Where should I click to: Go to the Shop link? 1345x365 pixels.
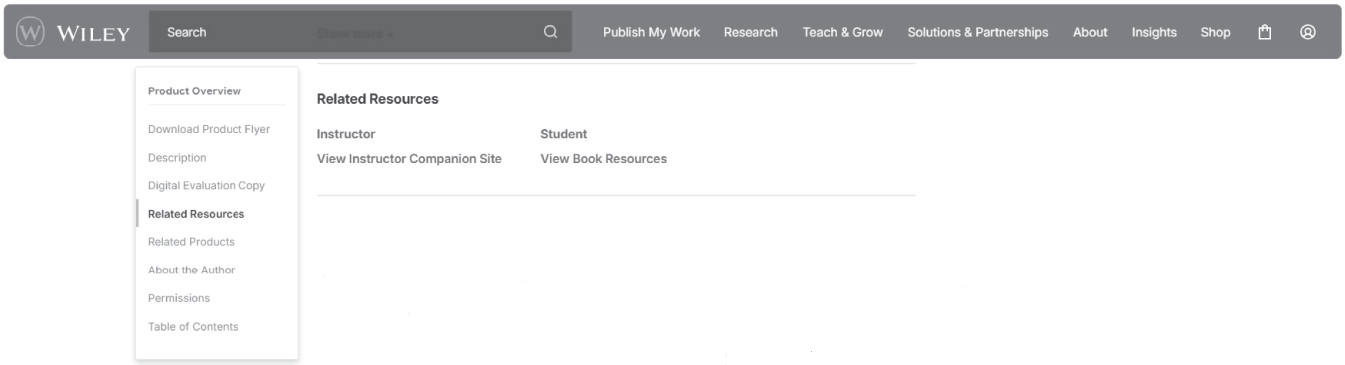[1215, 32]
